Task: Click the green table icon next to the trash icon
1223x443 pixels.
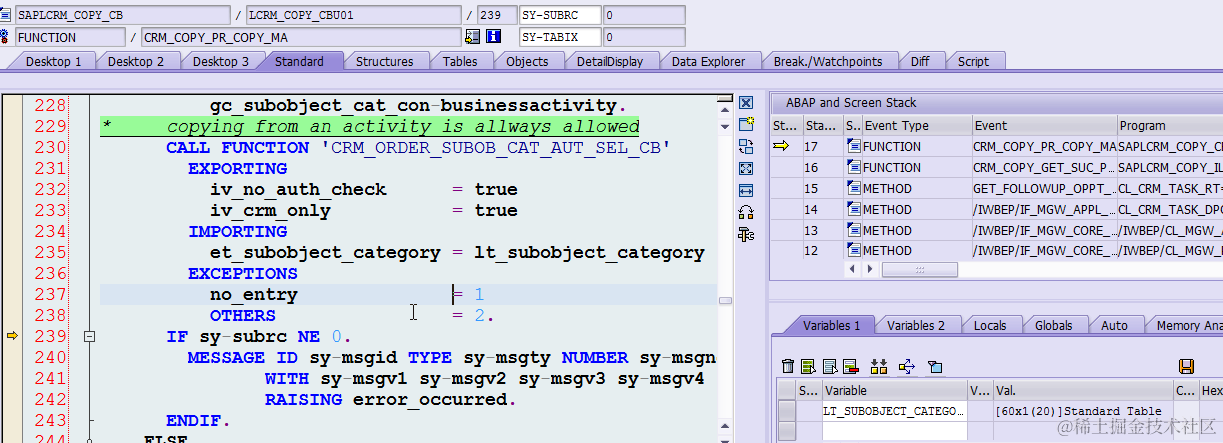Action: (x=808, y=366)
